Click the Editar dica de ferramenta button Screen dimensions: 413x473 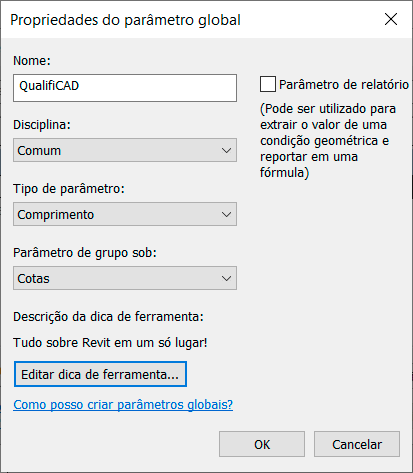[x=100, y=374]
